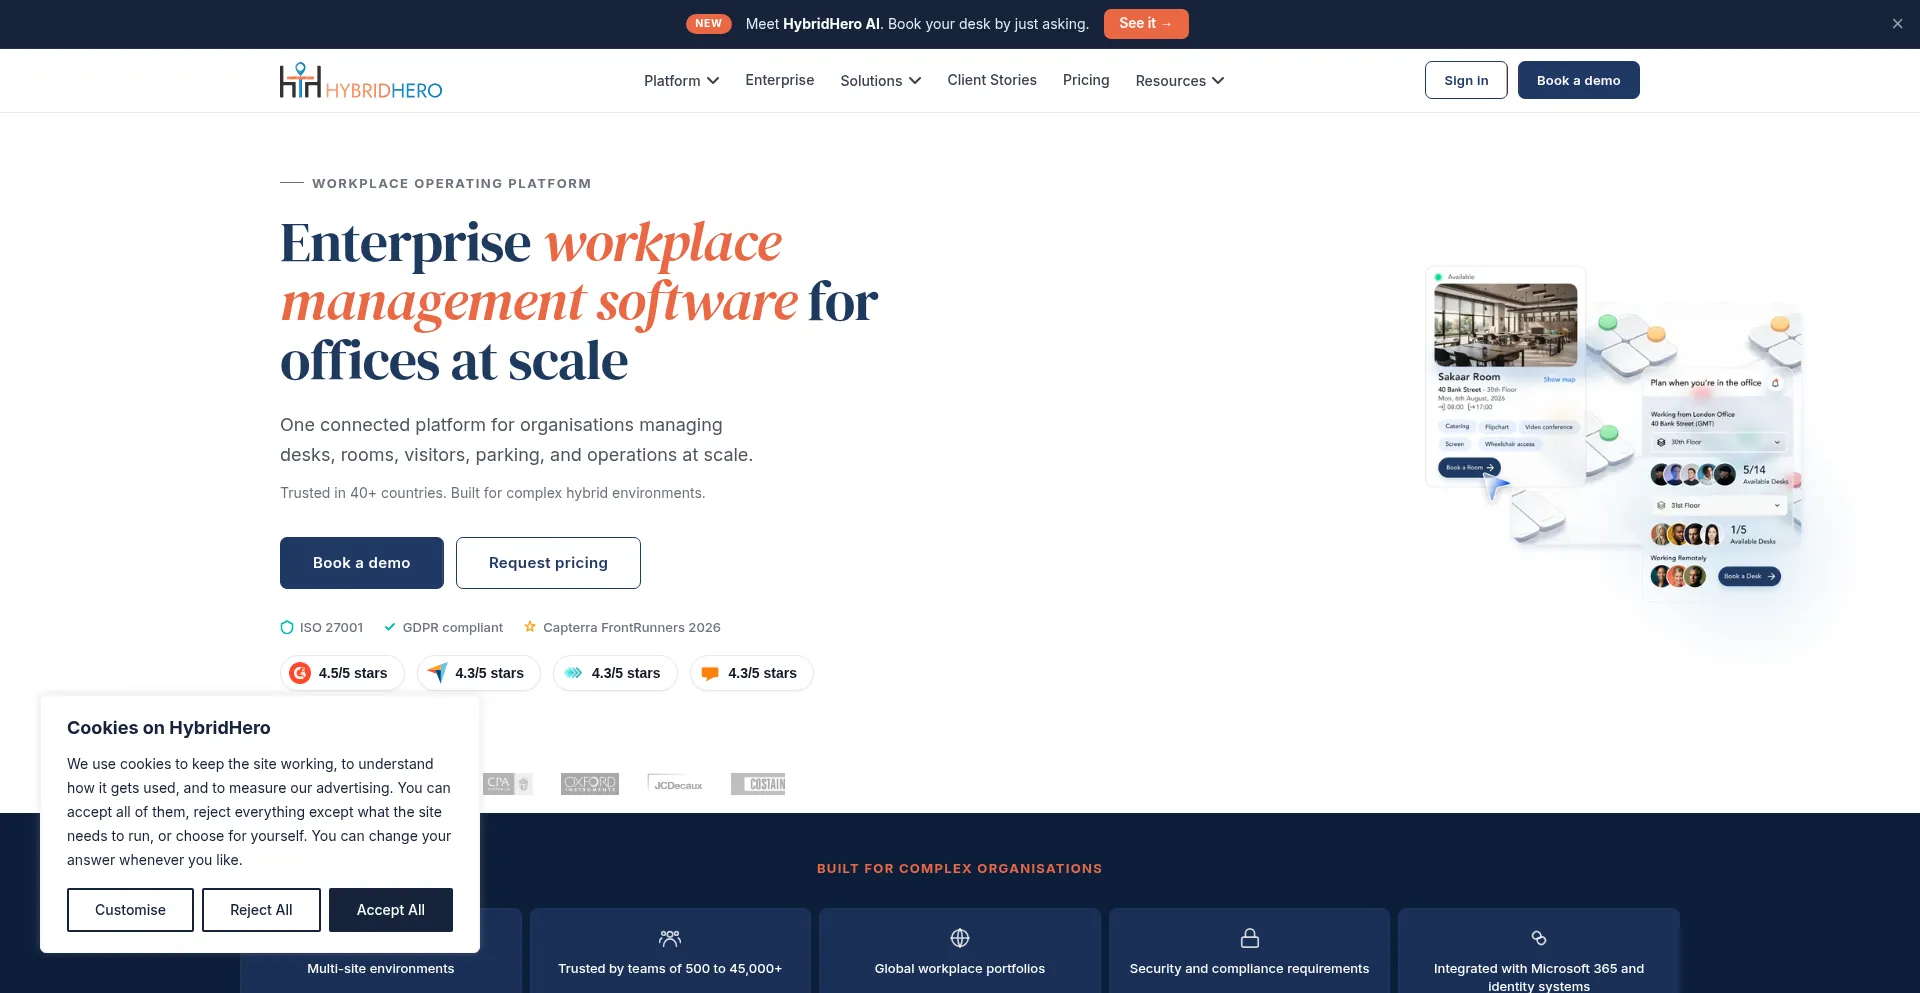Choose Customise in the cookie dialog

(130, 910)
